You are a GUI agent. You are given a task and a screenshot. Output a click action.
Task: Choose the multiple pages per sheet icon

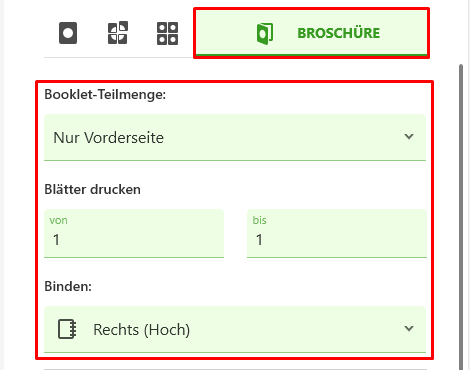[x=167, y=33]
